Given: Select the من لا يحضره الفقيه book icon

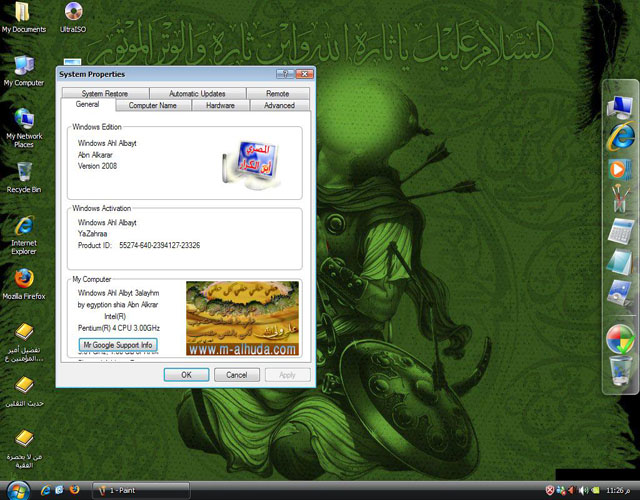Looking at the screenshot, I should [24, 449].
